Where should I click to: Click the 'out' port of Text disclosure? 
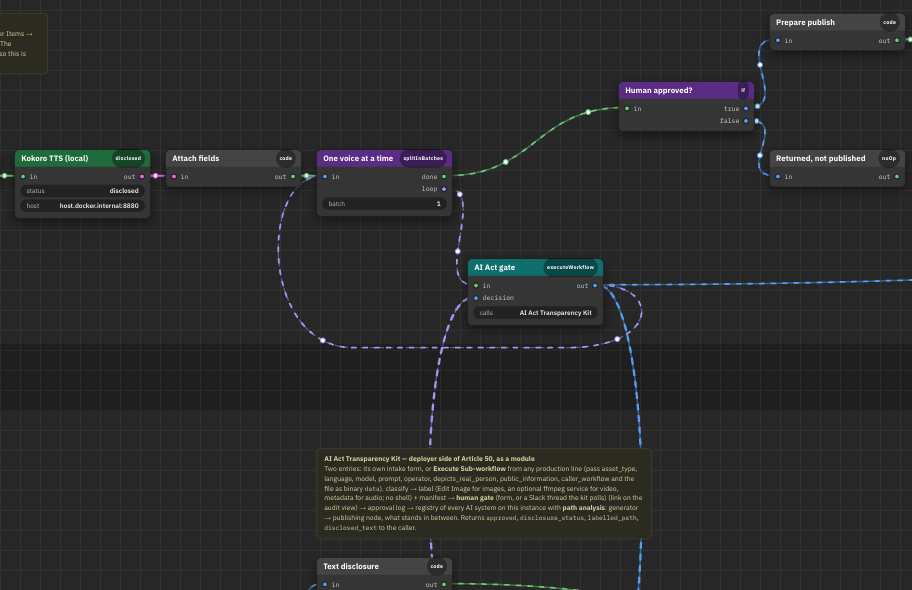[x=444, y=584]
